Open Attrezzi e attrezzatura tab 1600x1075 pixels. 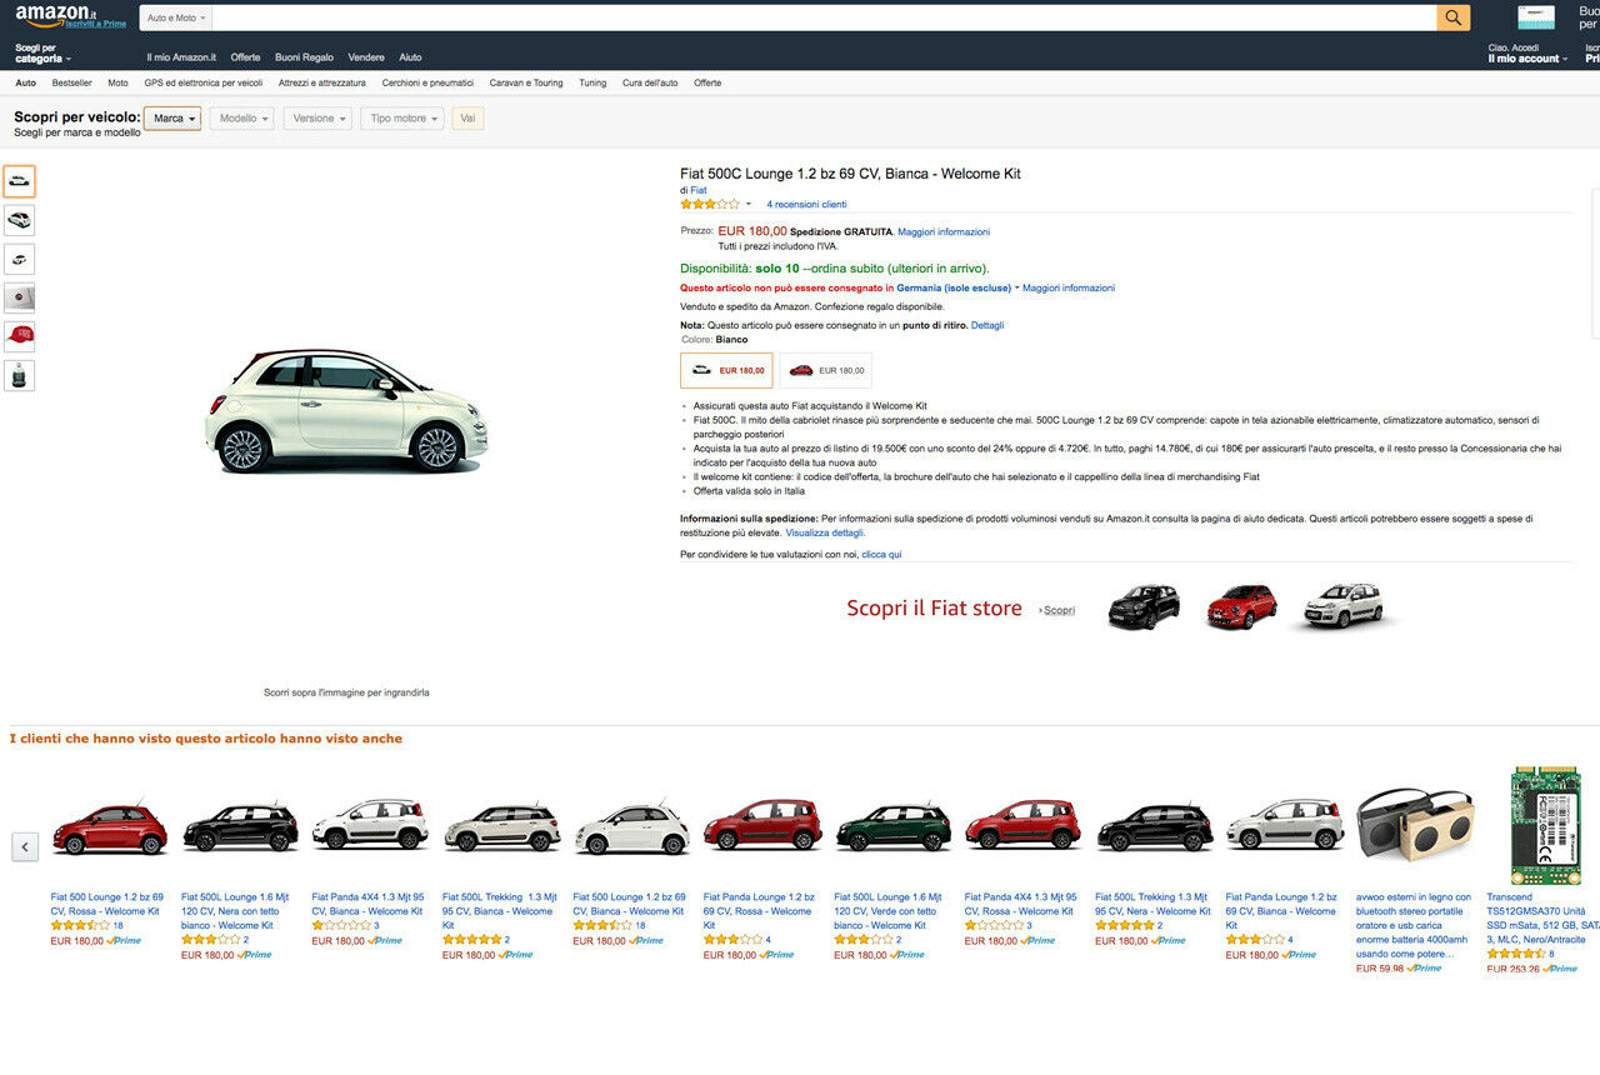point(322,83)
